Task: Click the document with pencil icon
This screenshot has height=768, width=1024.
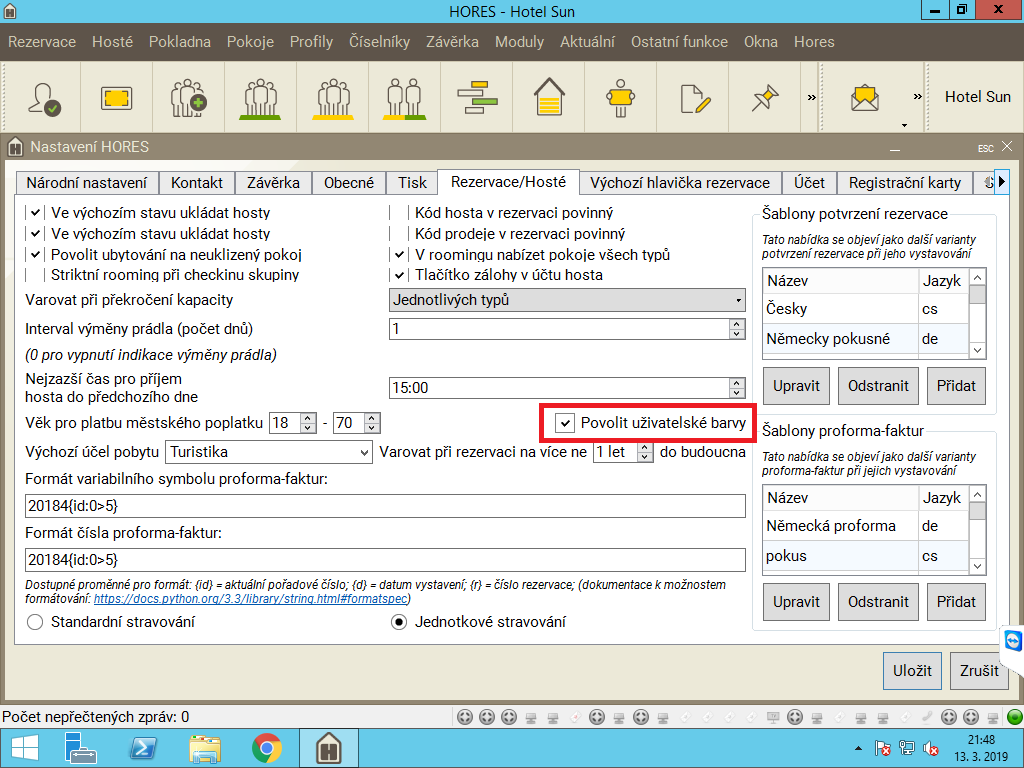Action: pyautogui.click(x=693, y=98)
